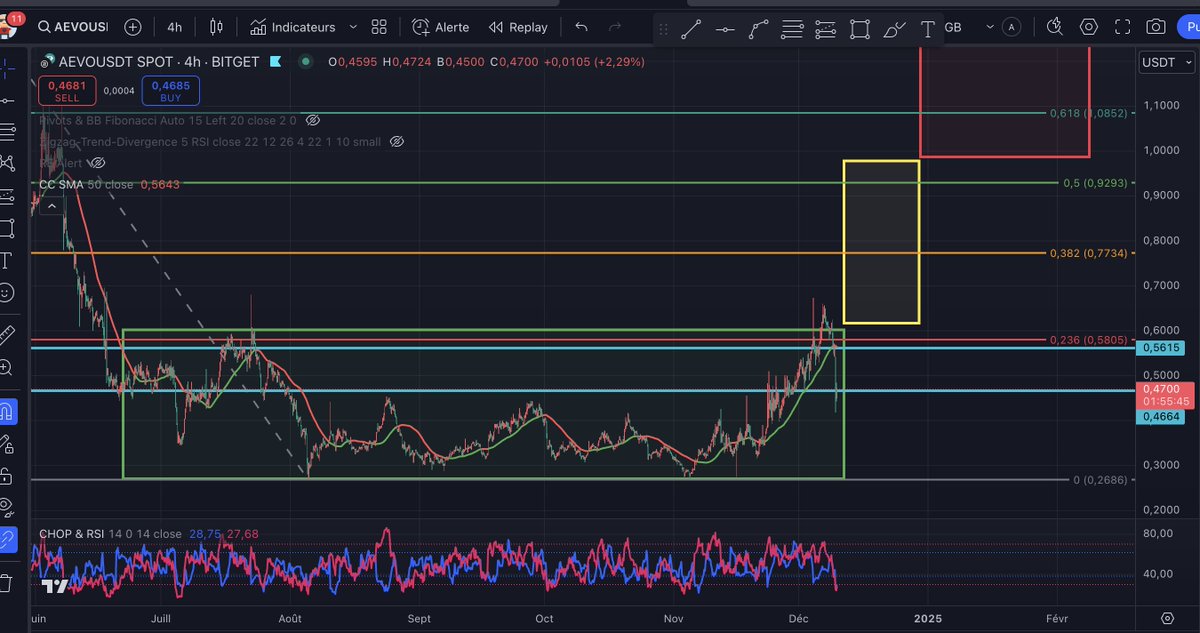Select the CC SMA 50 close legend
The width and height of the screenshot is (1200, 633).
(110, 184)
